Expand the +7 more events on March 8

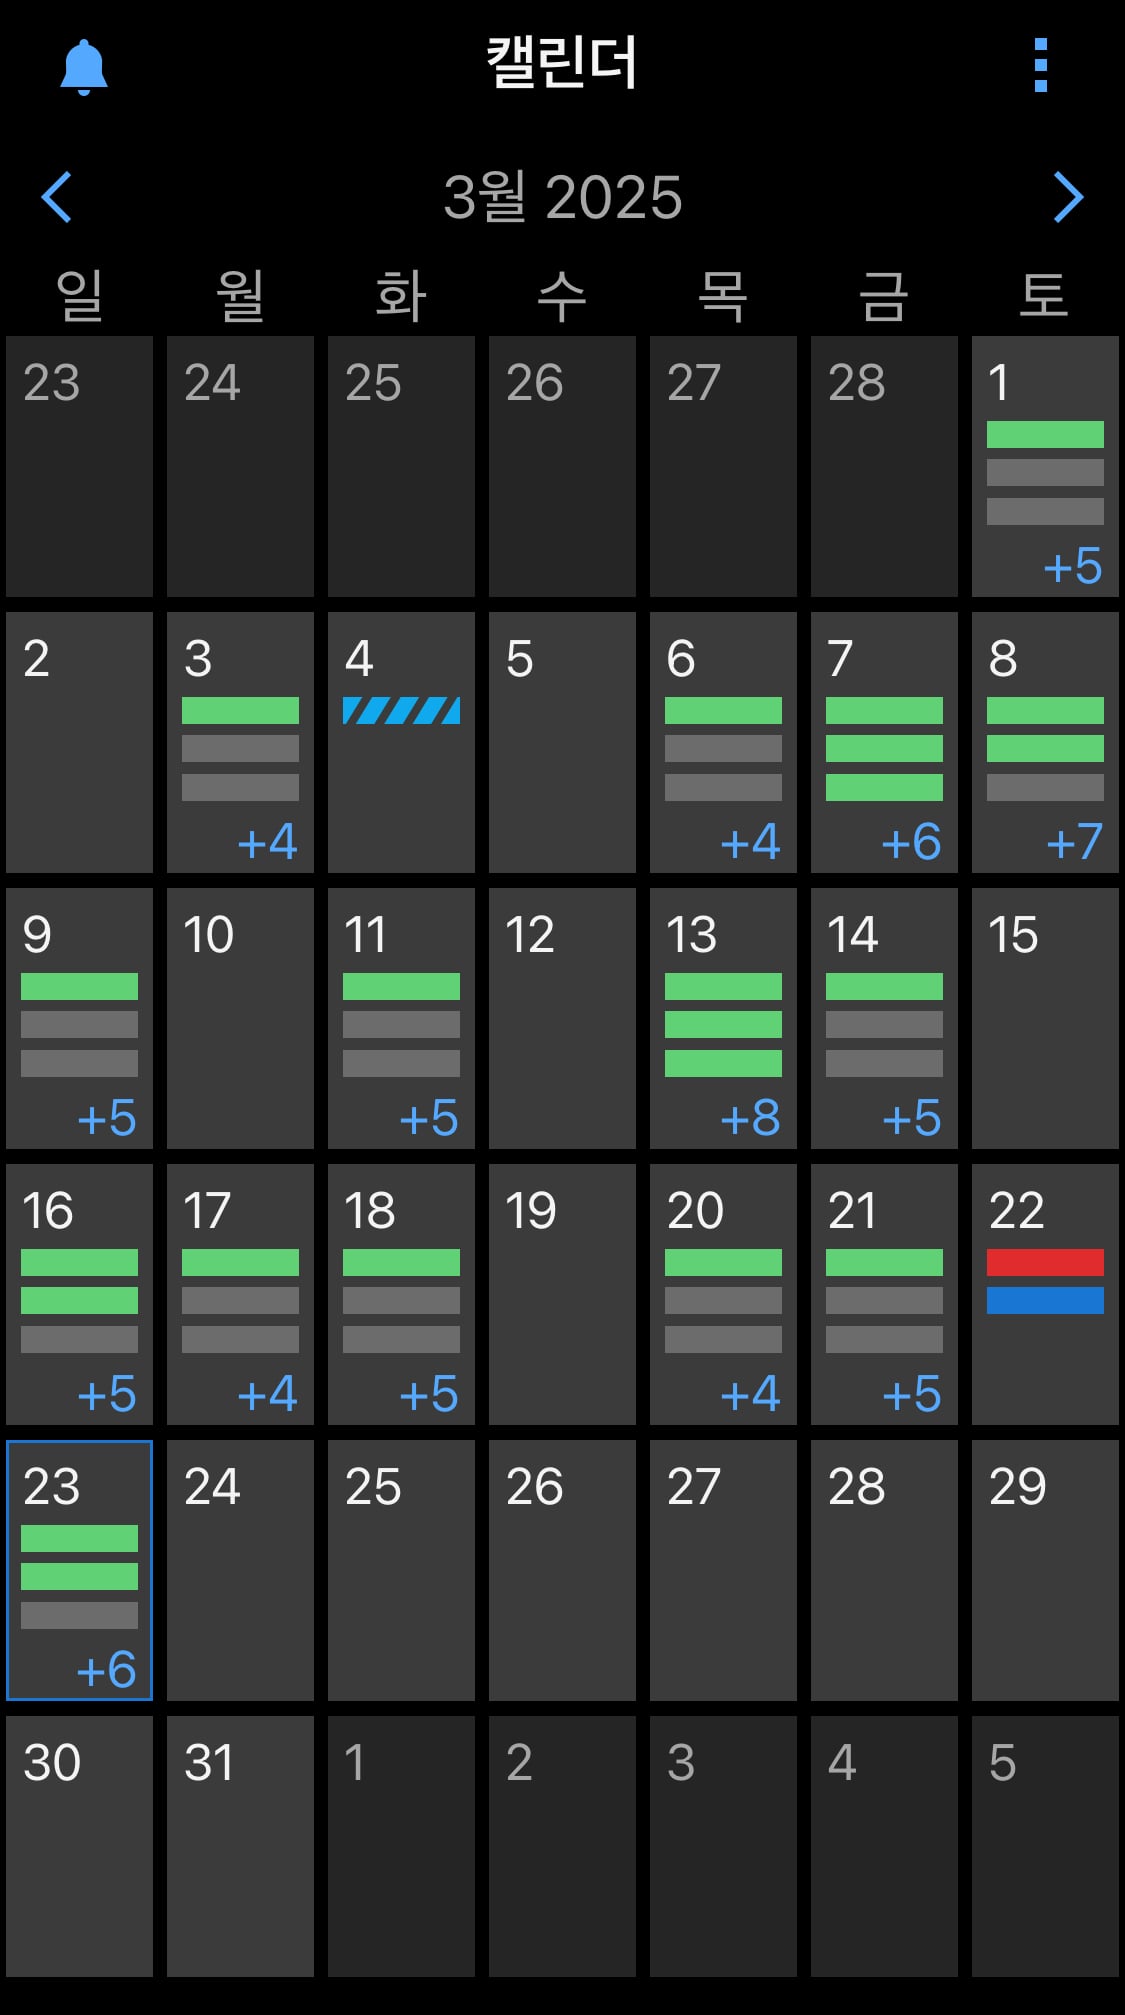point(1074,842)
